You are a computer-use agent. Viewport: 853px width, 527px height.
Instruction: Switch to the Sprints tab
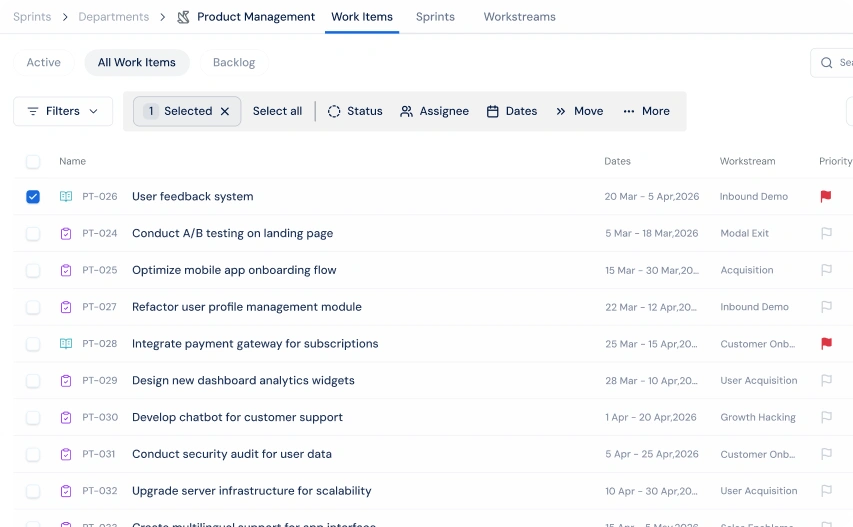(435, 17)
